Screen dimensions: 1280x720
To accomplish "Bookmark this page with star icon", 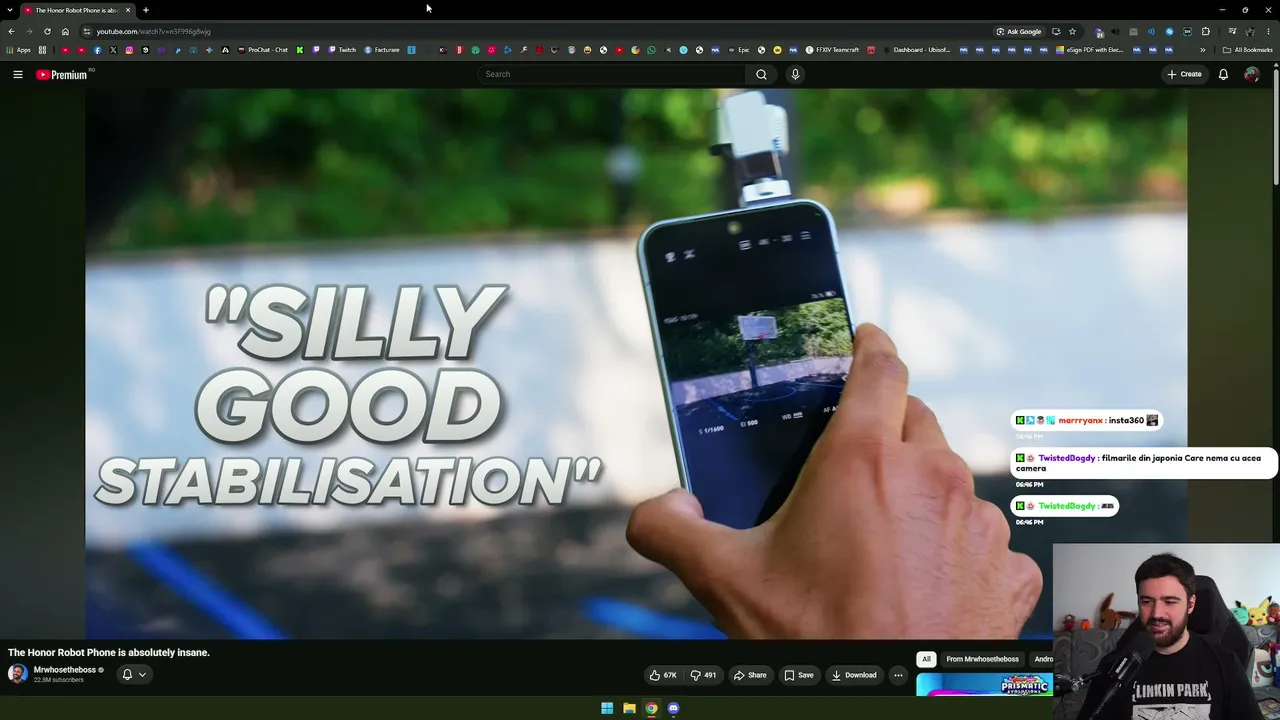I will (x=1072, y=31).
